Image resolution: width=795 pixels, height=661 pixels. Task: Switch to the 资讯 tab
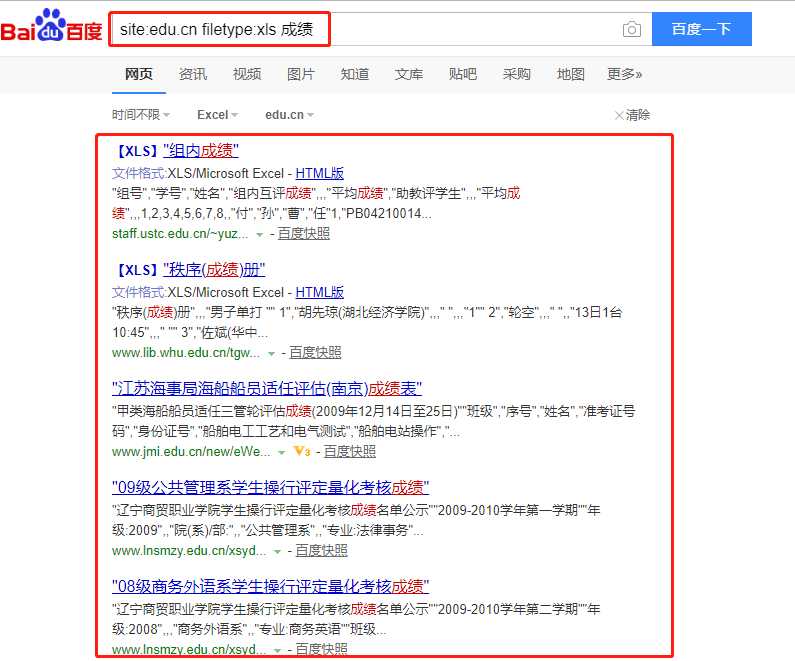[193, 75]
